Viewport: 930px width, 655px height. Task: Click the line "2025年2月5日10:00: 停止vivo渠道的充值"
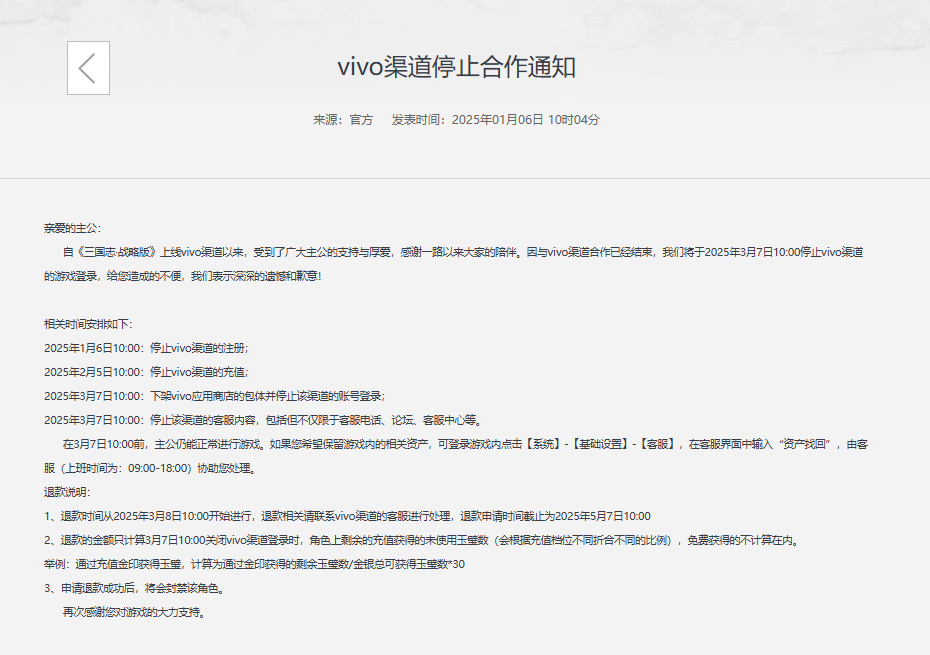tap(146, 373)
